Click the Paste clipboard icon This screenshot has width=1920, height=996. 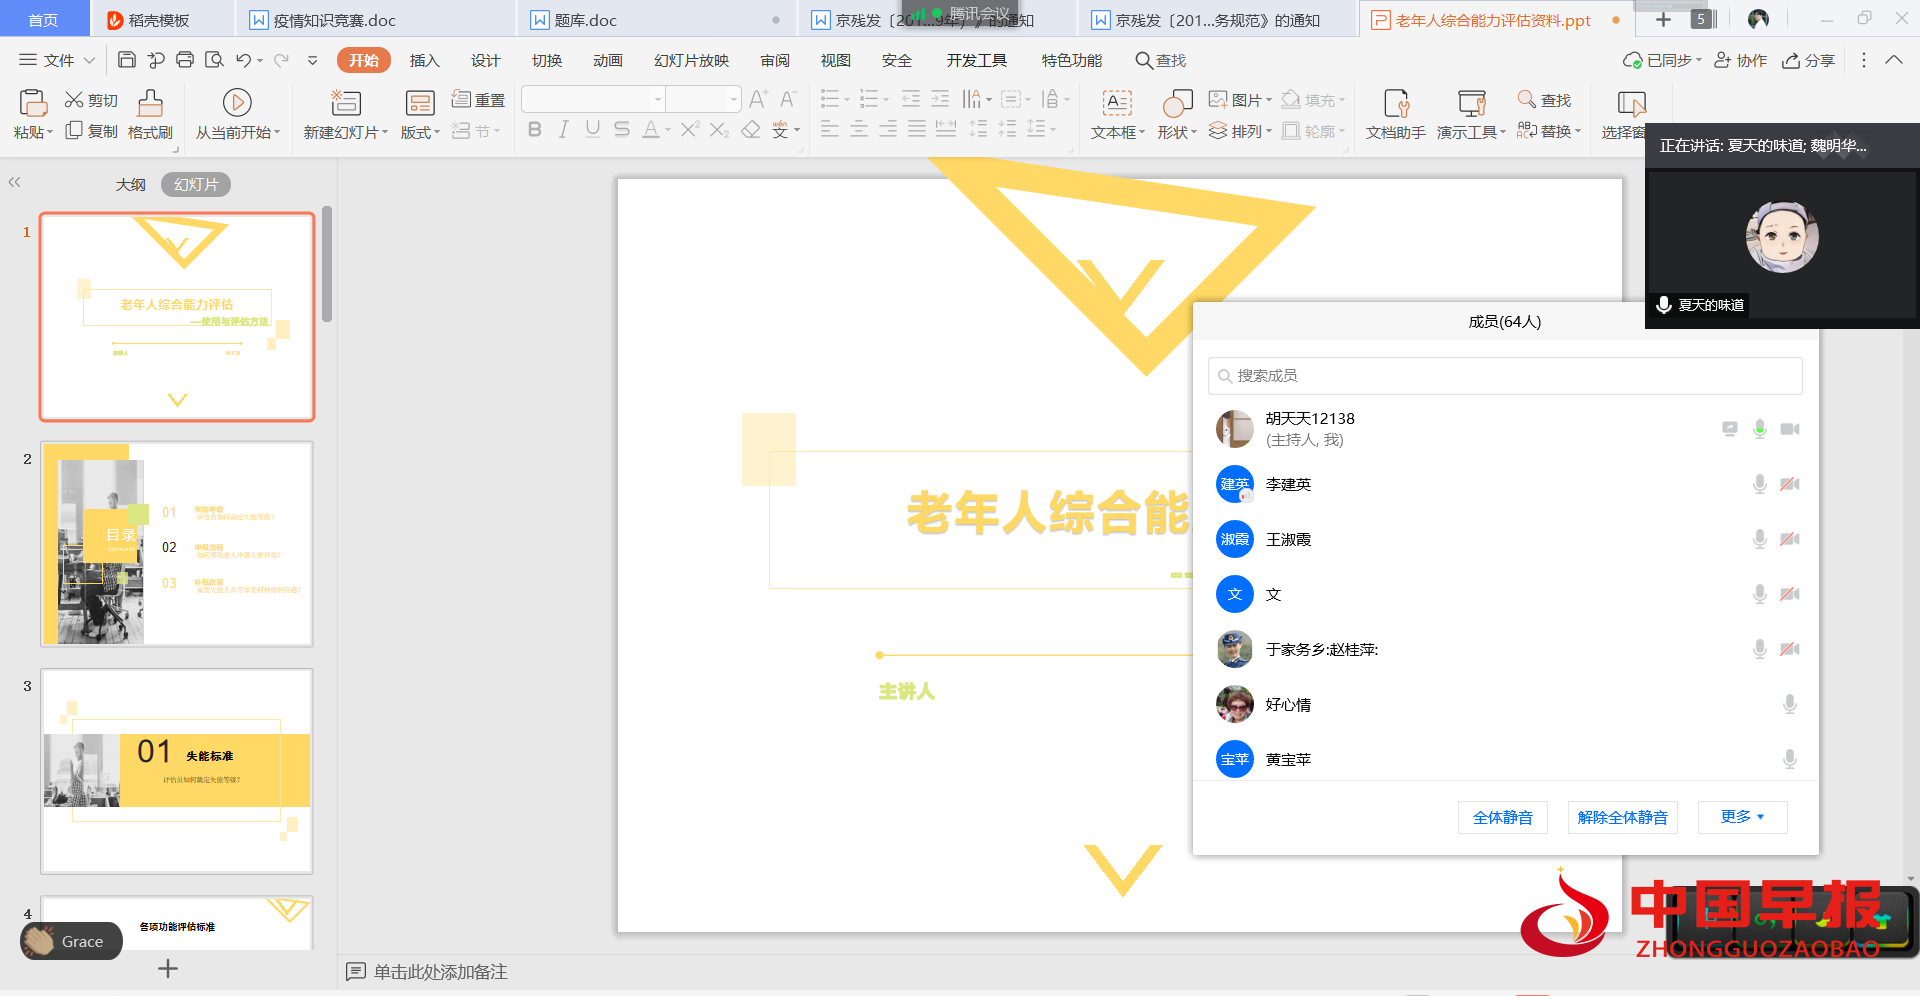tap(33, 102)
